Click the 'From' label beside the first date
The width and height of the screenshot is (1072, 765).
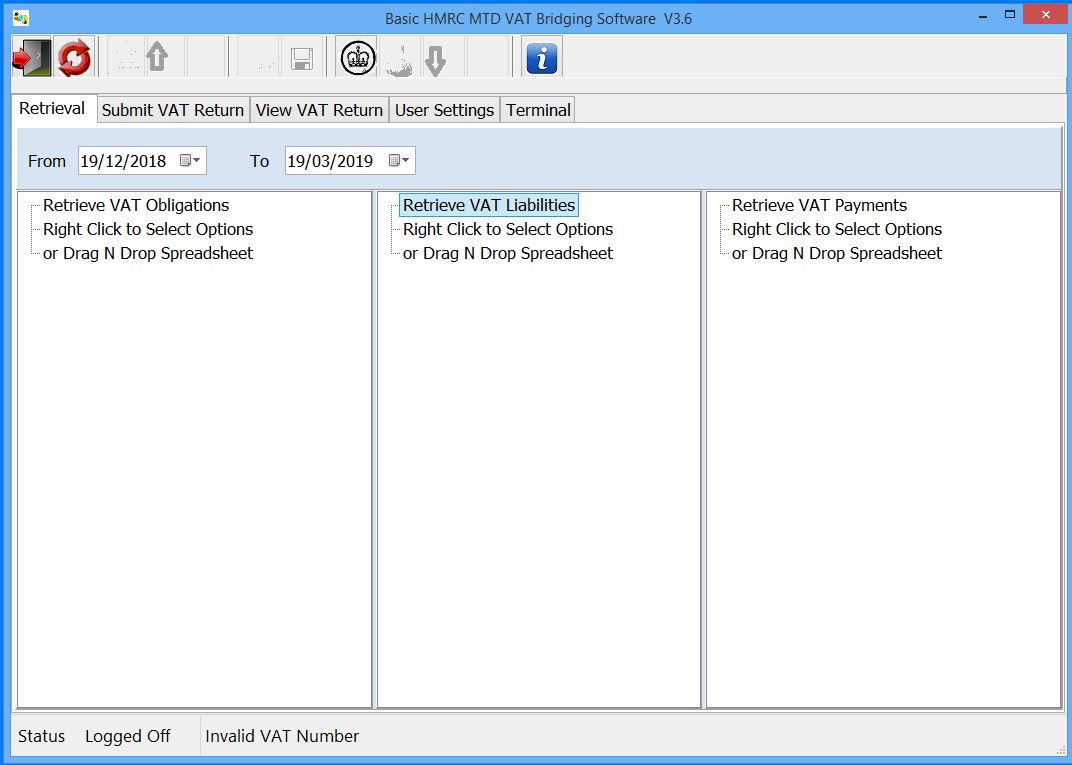coord(46,161)
